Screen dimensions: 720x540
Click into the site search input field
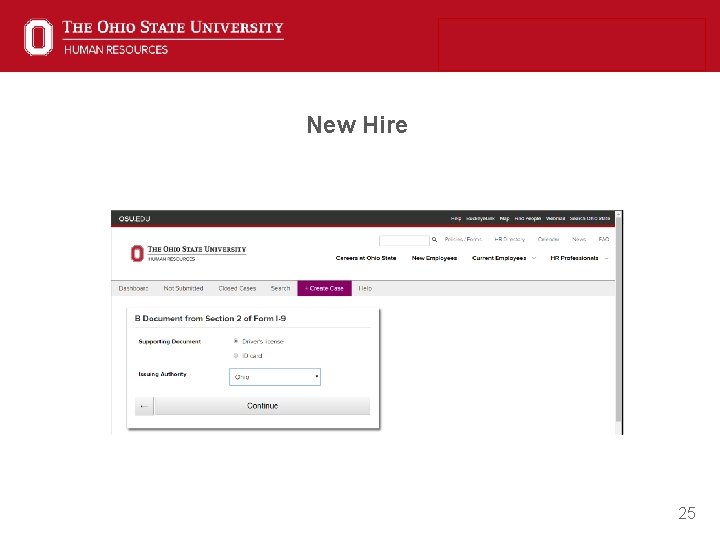coord(404,240)
